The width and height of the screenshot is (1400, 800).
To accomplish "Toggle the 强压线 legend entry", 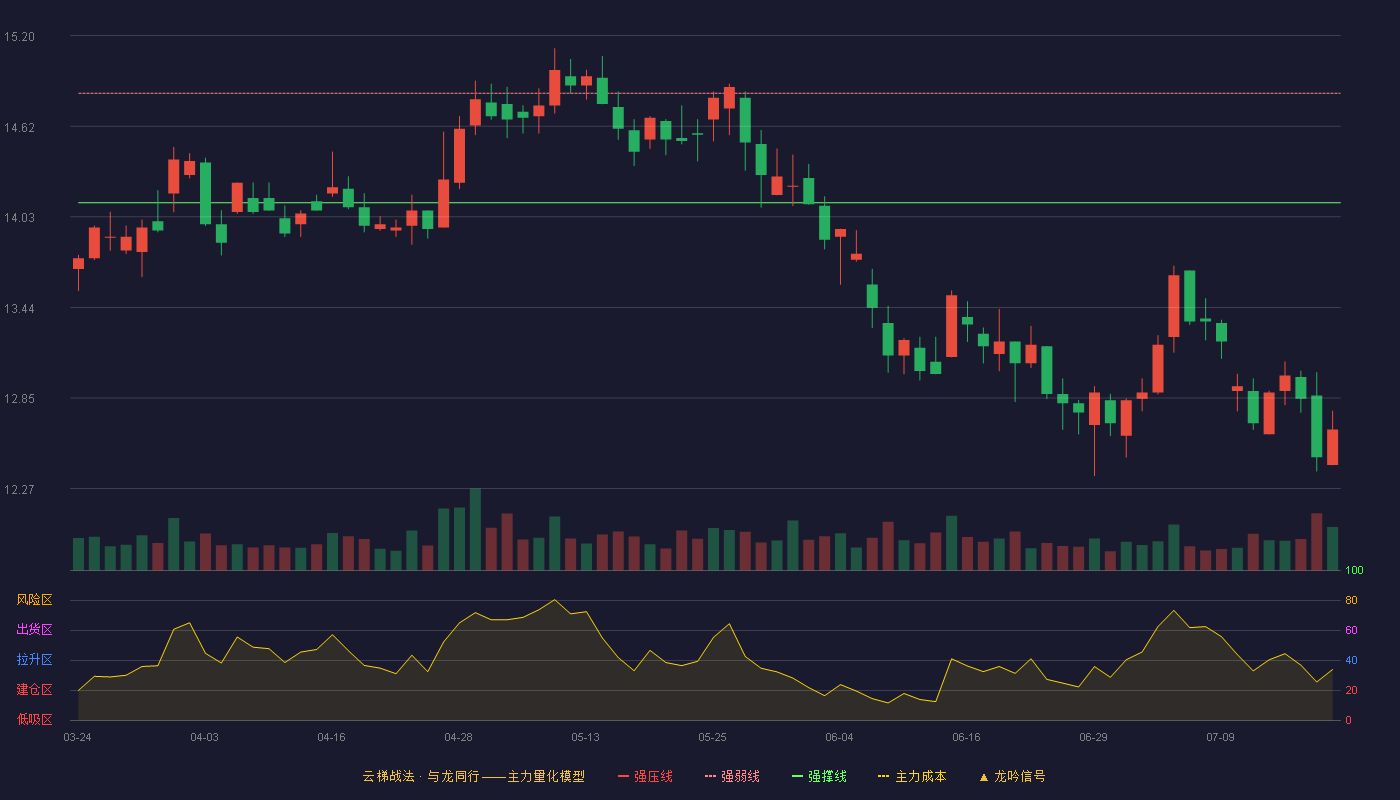I will click(x=645, y=776).
